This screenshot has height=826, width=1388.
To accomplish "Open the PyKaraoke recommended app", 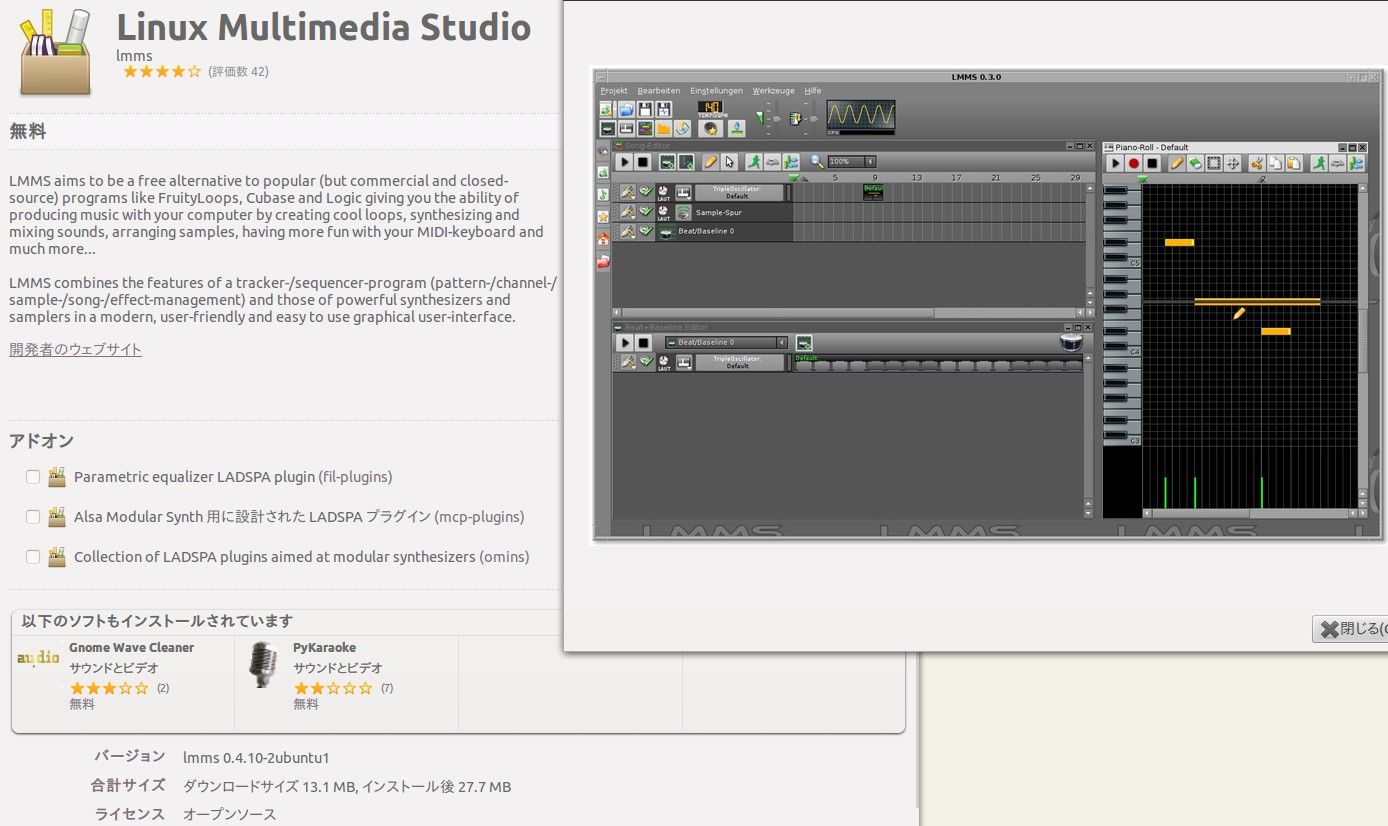I will [324, 648].
